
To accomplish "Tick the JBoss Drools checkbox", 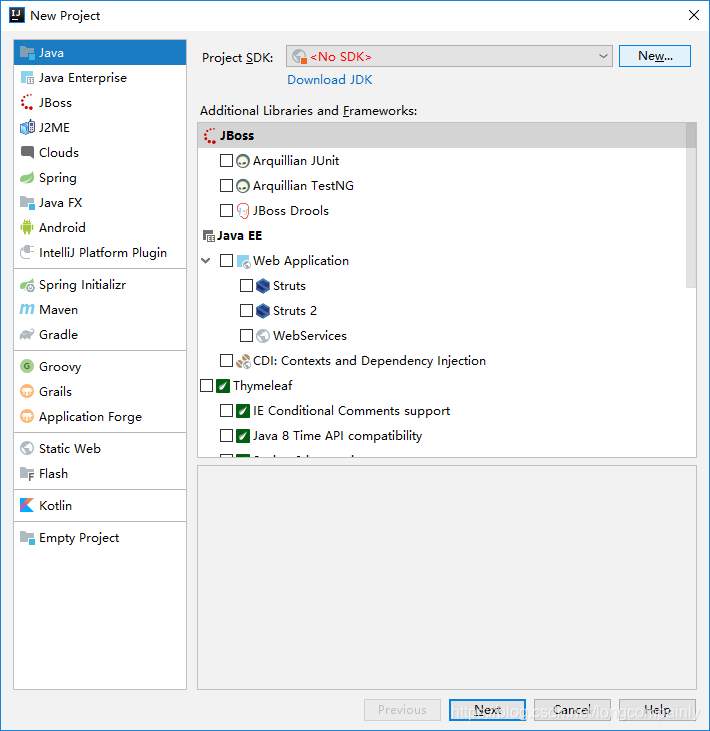I will coord(226,211).
